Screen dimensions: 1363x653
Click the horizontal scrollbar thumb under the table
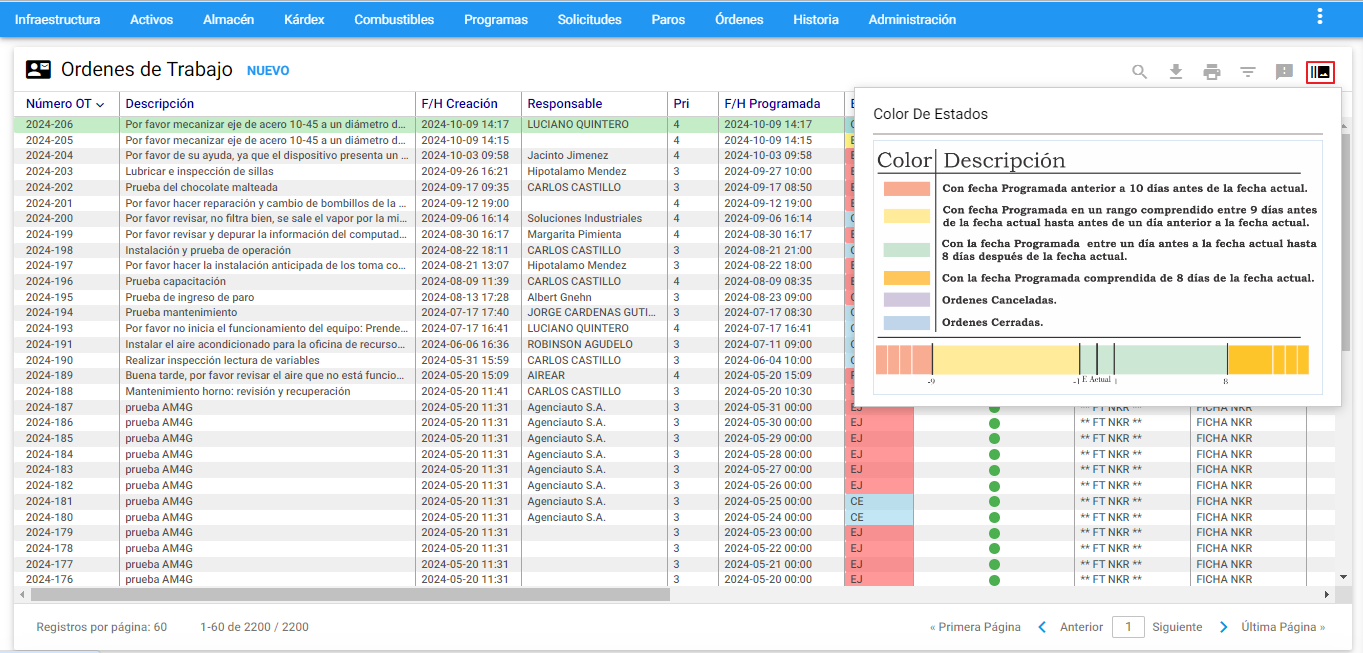click(x=350, y=594)
